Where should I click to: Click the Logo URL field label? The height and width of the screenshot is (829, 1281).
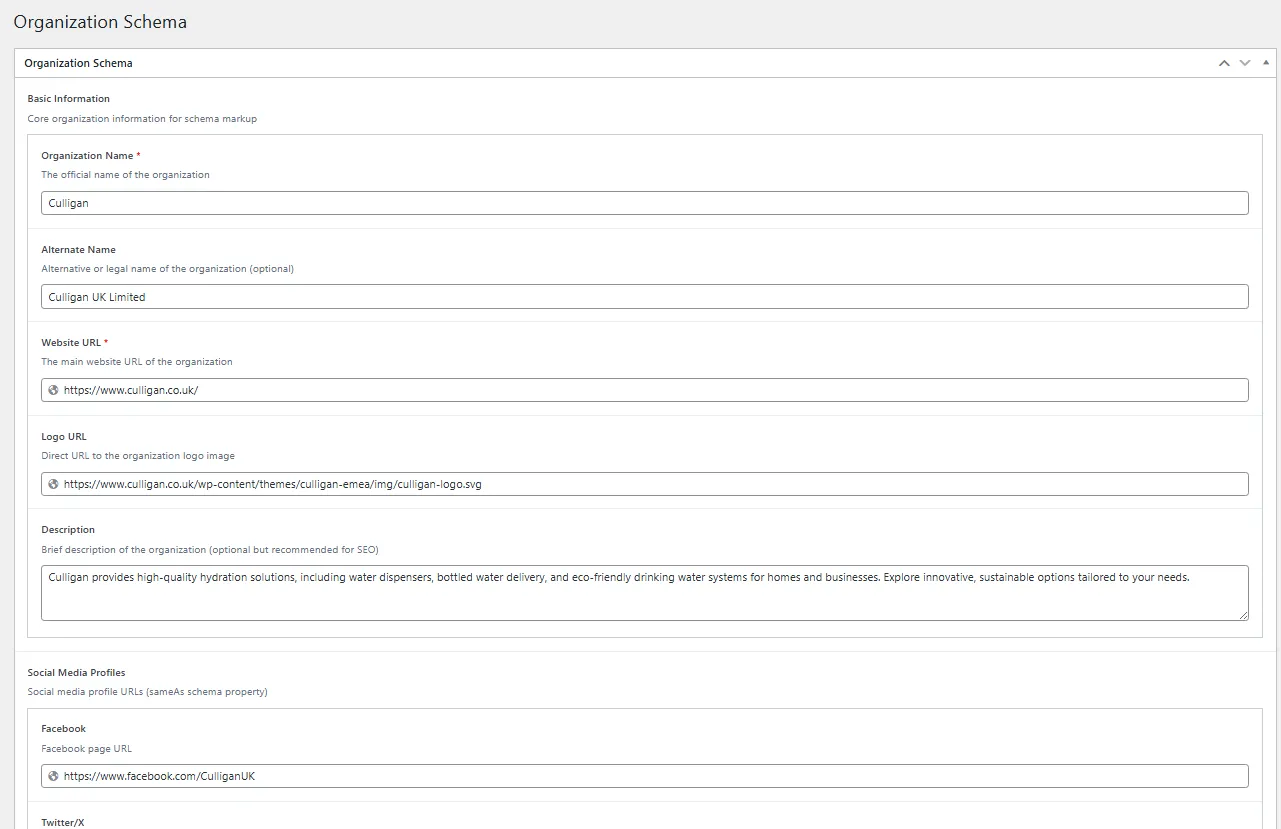point(64,437)
